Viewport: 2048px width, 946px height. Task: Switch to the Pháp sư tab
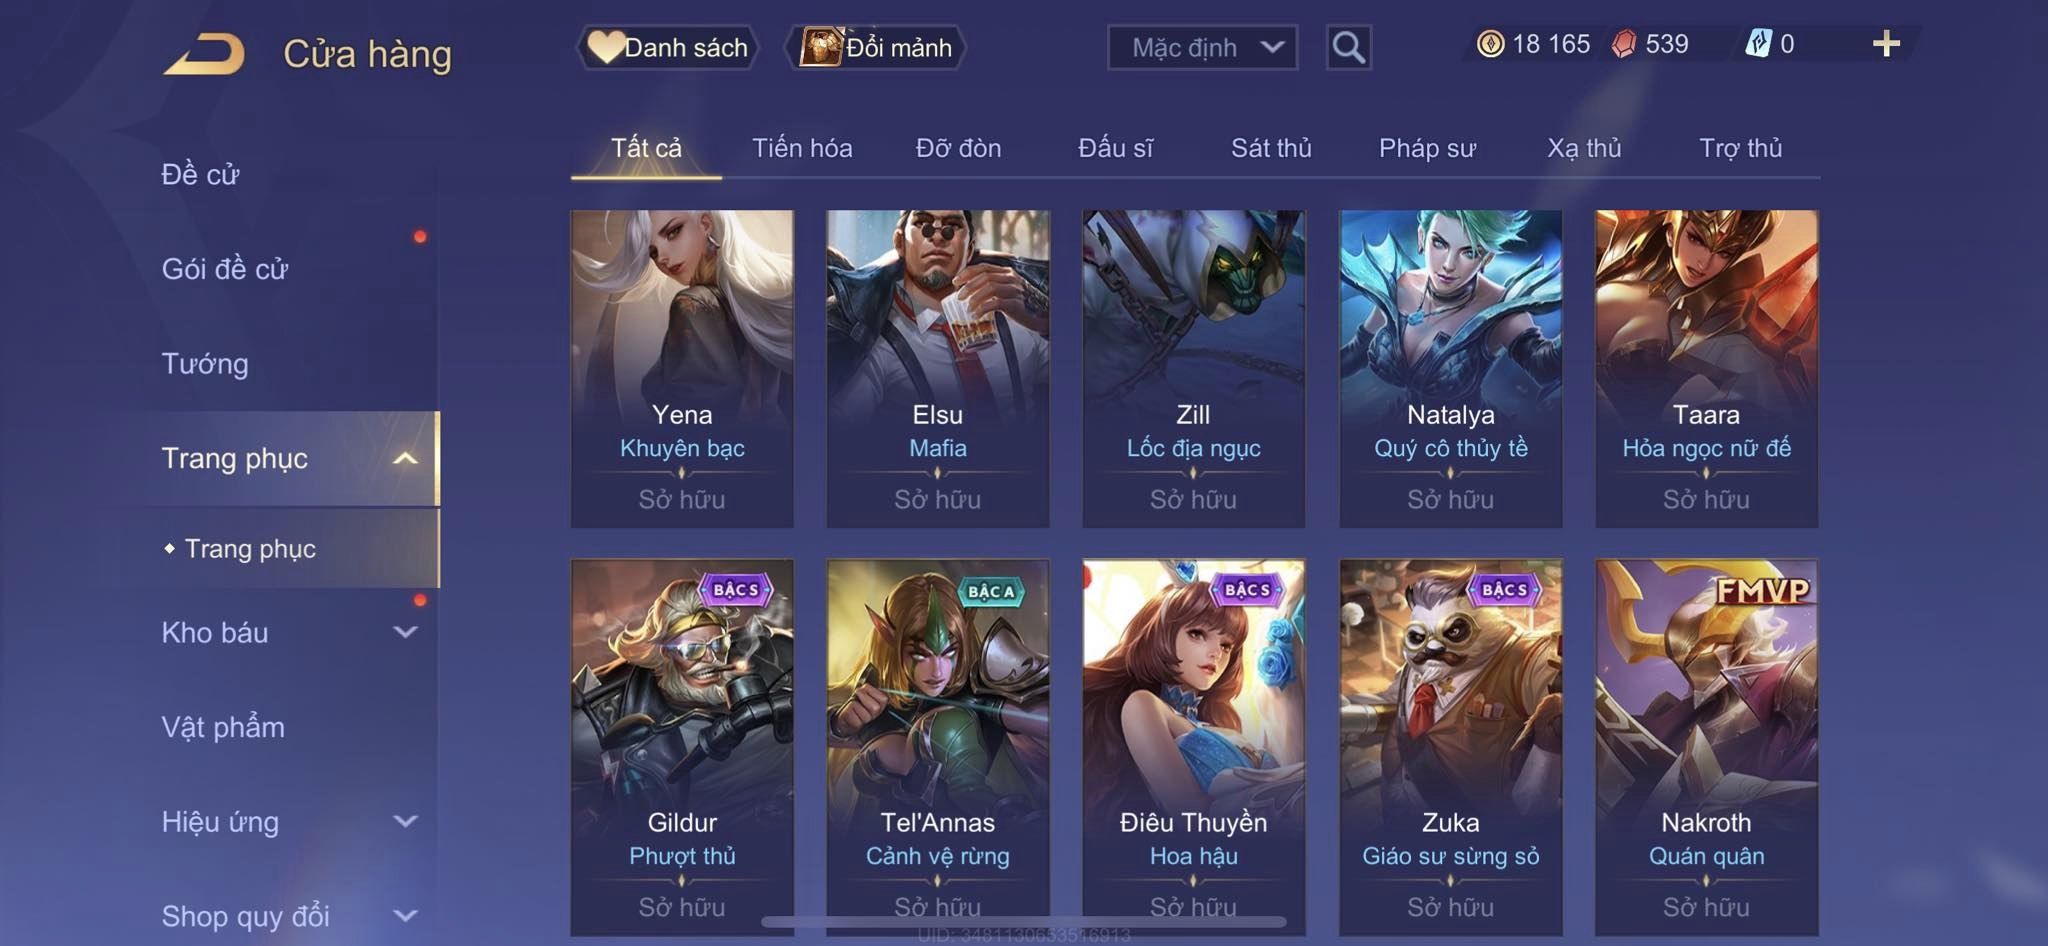point(1427,148)
